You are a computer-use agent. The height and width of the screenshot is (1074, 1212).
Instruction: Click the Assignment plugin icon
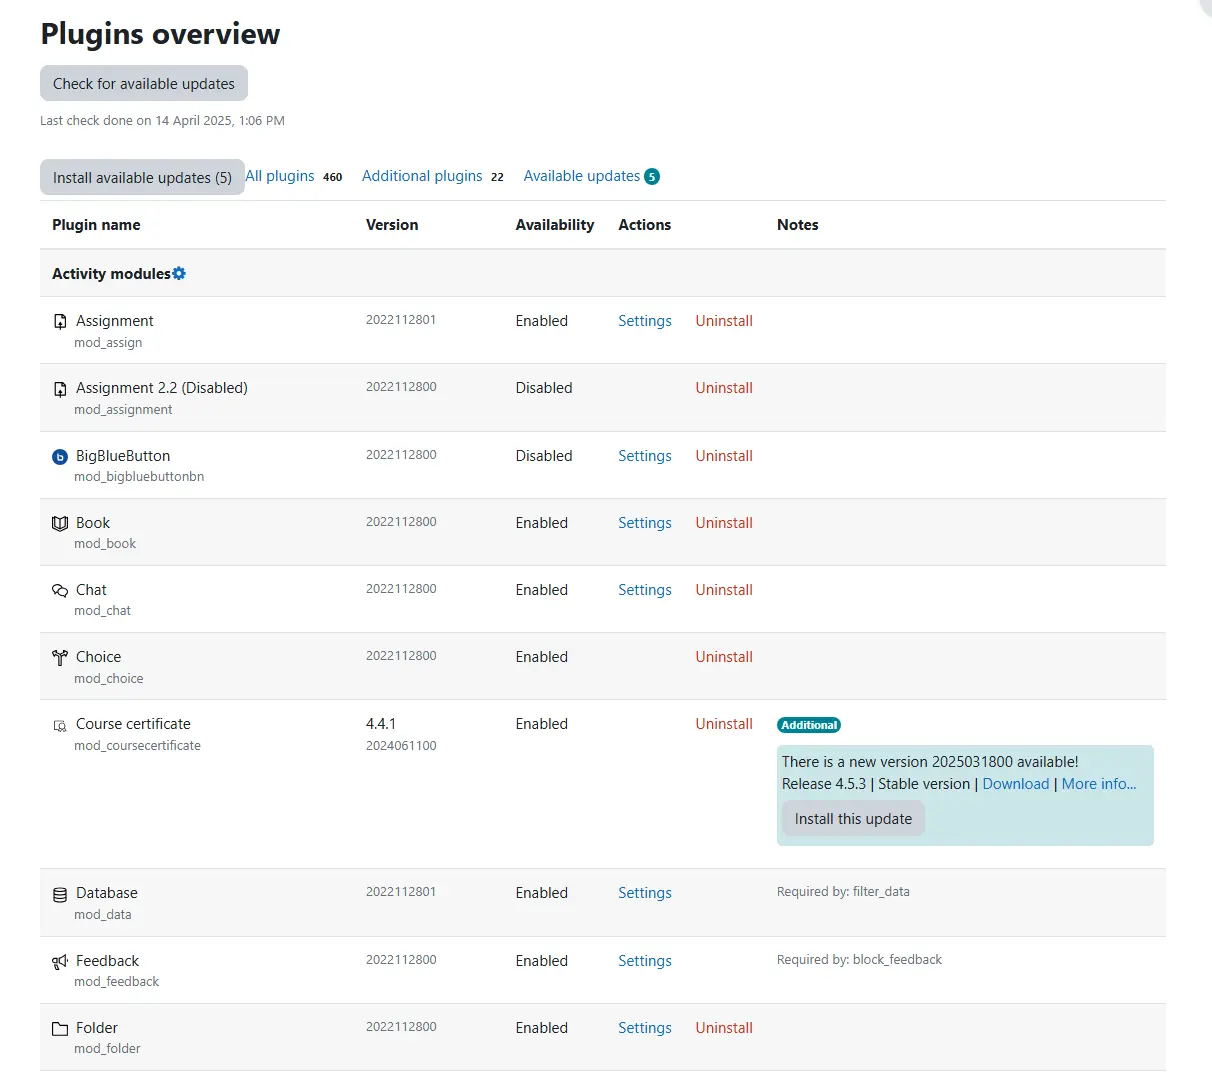pyautogui.click(x=60, y=322)
